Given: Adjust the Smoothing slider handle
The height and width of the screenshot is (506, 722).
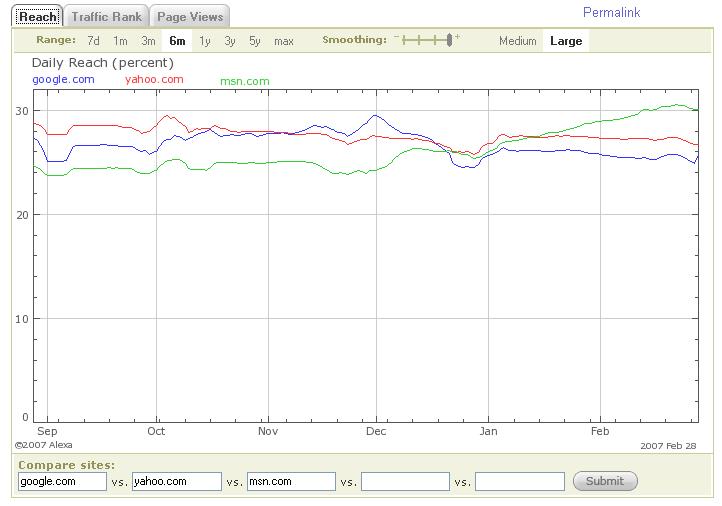Looking at the screenshot, I should 449,40.
